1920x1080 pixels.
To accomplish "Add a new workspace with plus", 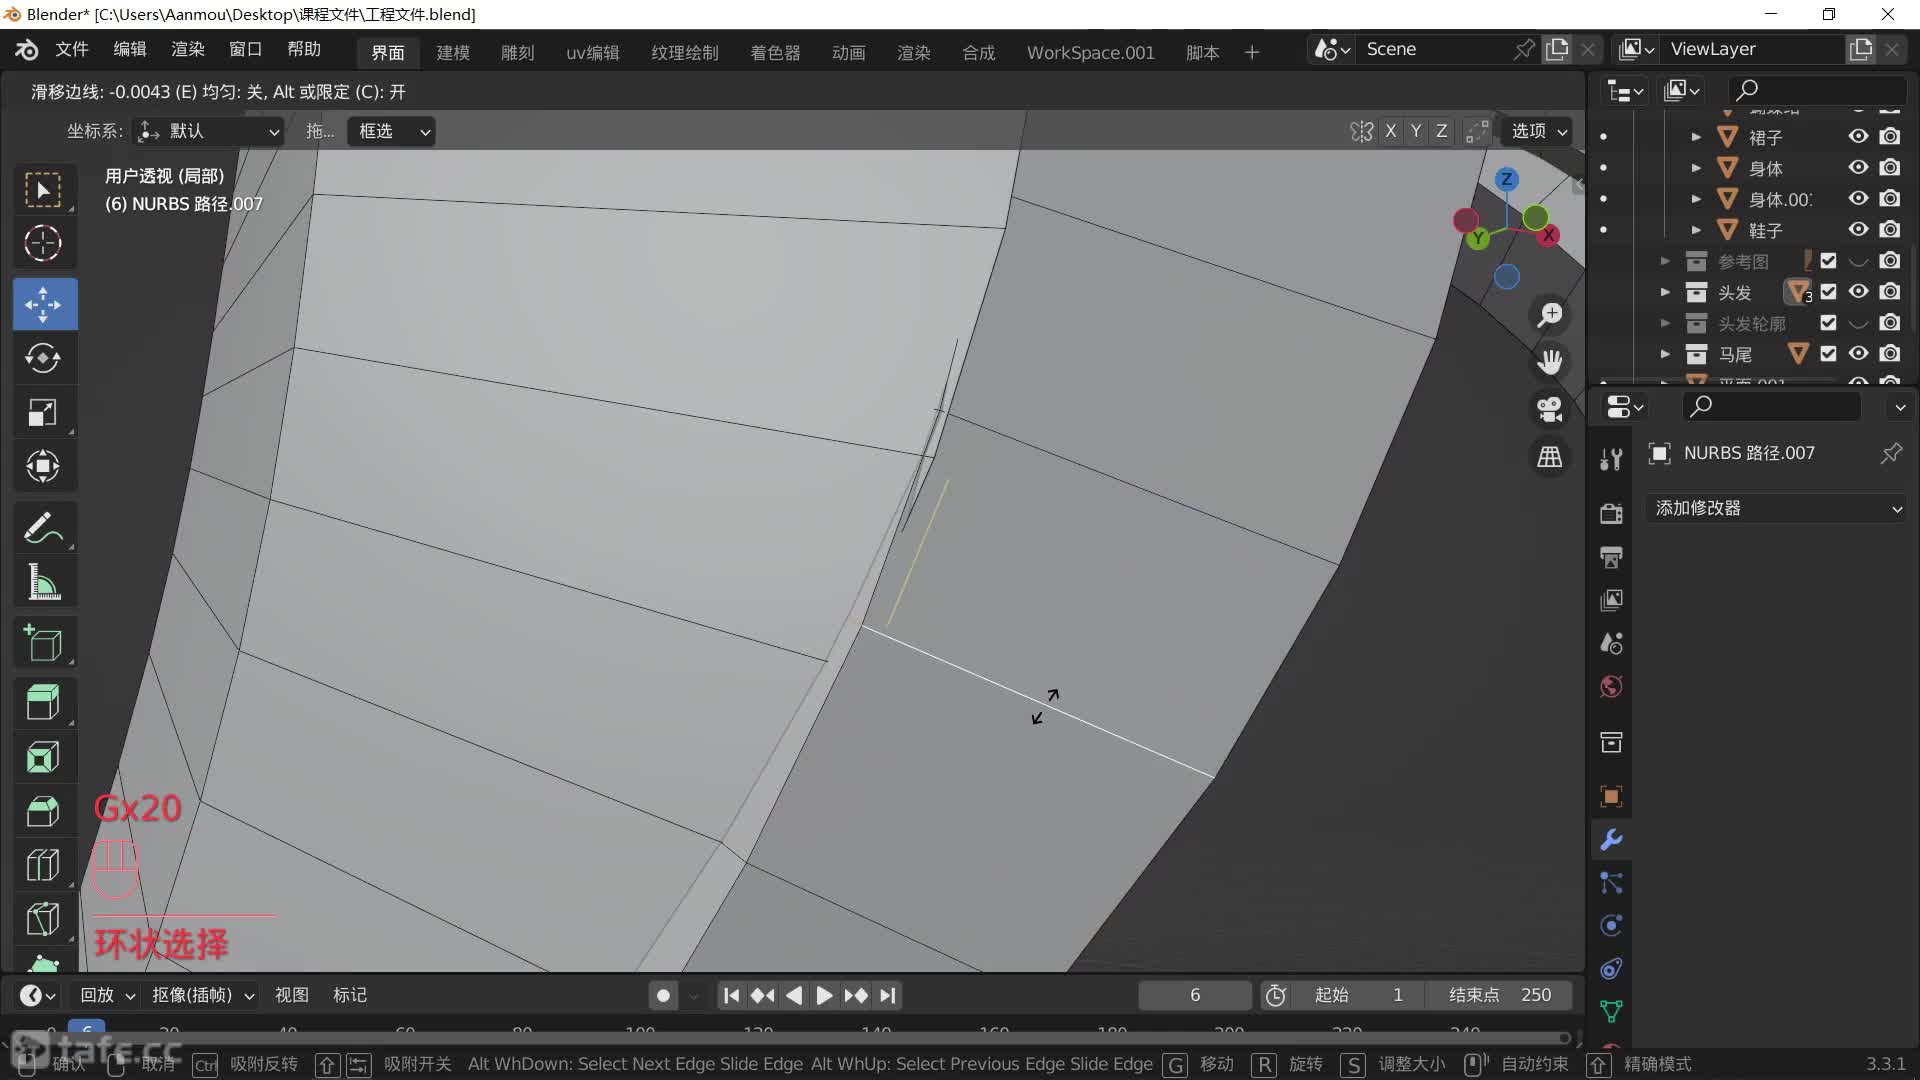I will pos(1252,52).
